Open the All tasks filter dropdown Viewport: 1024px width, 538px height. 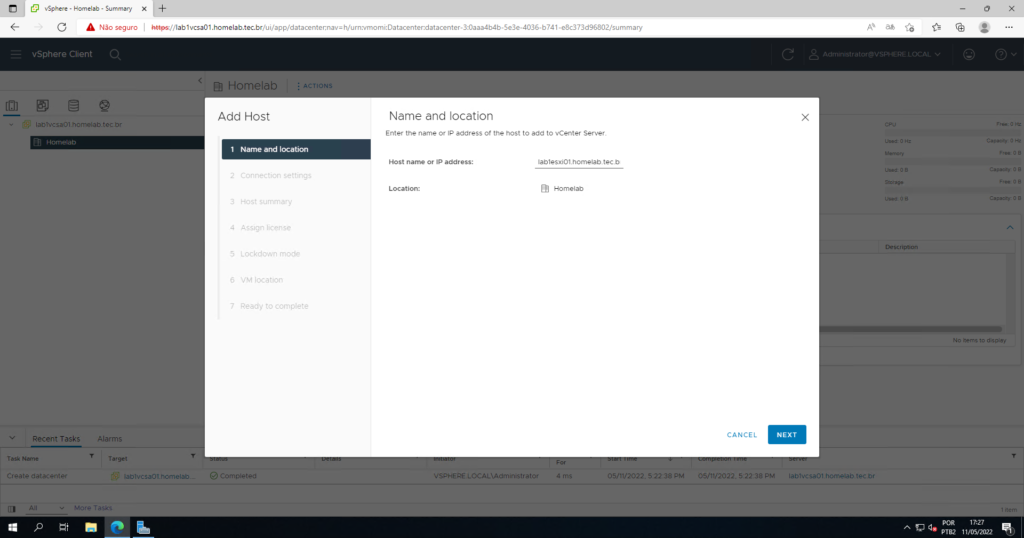point(46,508)
